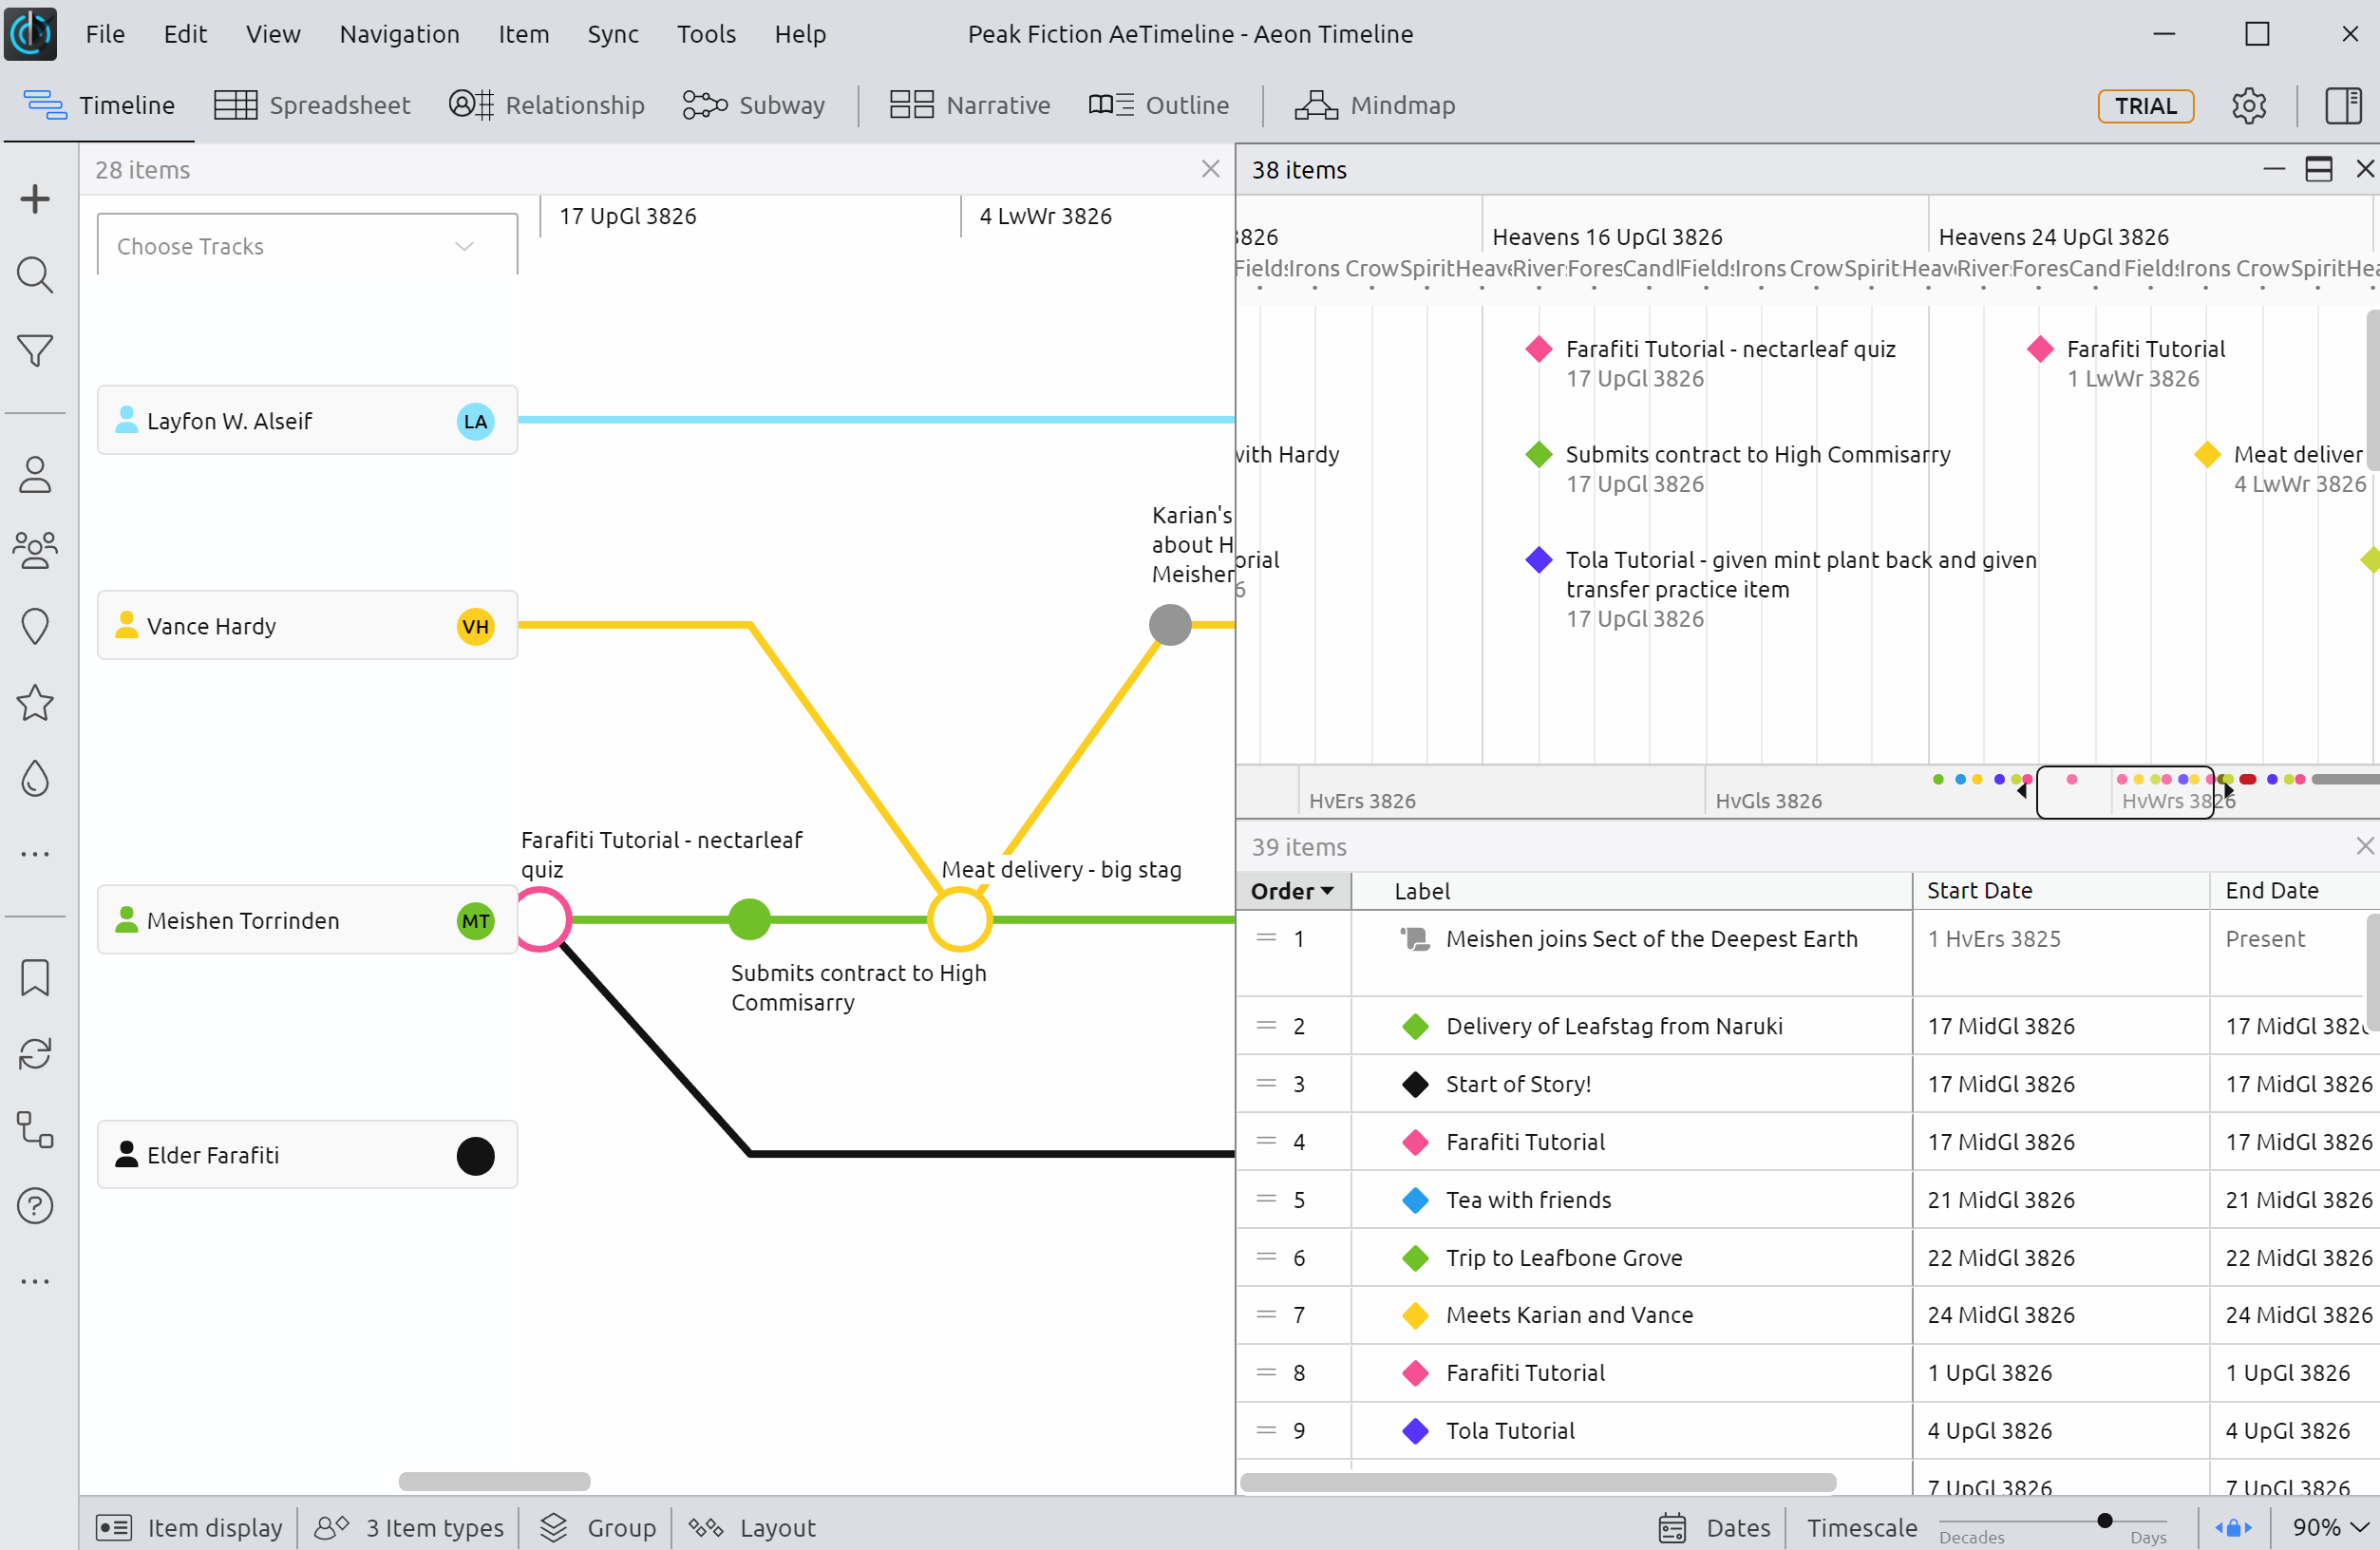Open the filter funnel icon
The height and width of the screenshot is (1550, 2380).
(35, 351)
